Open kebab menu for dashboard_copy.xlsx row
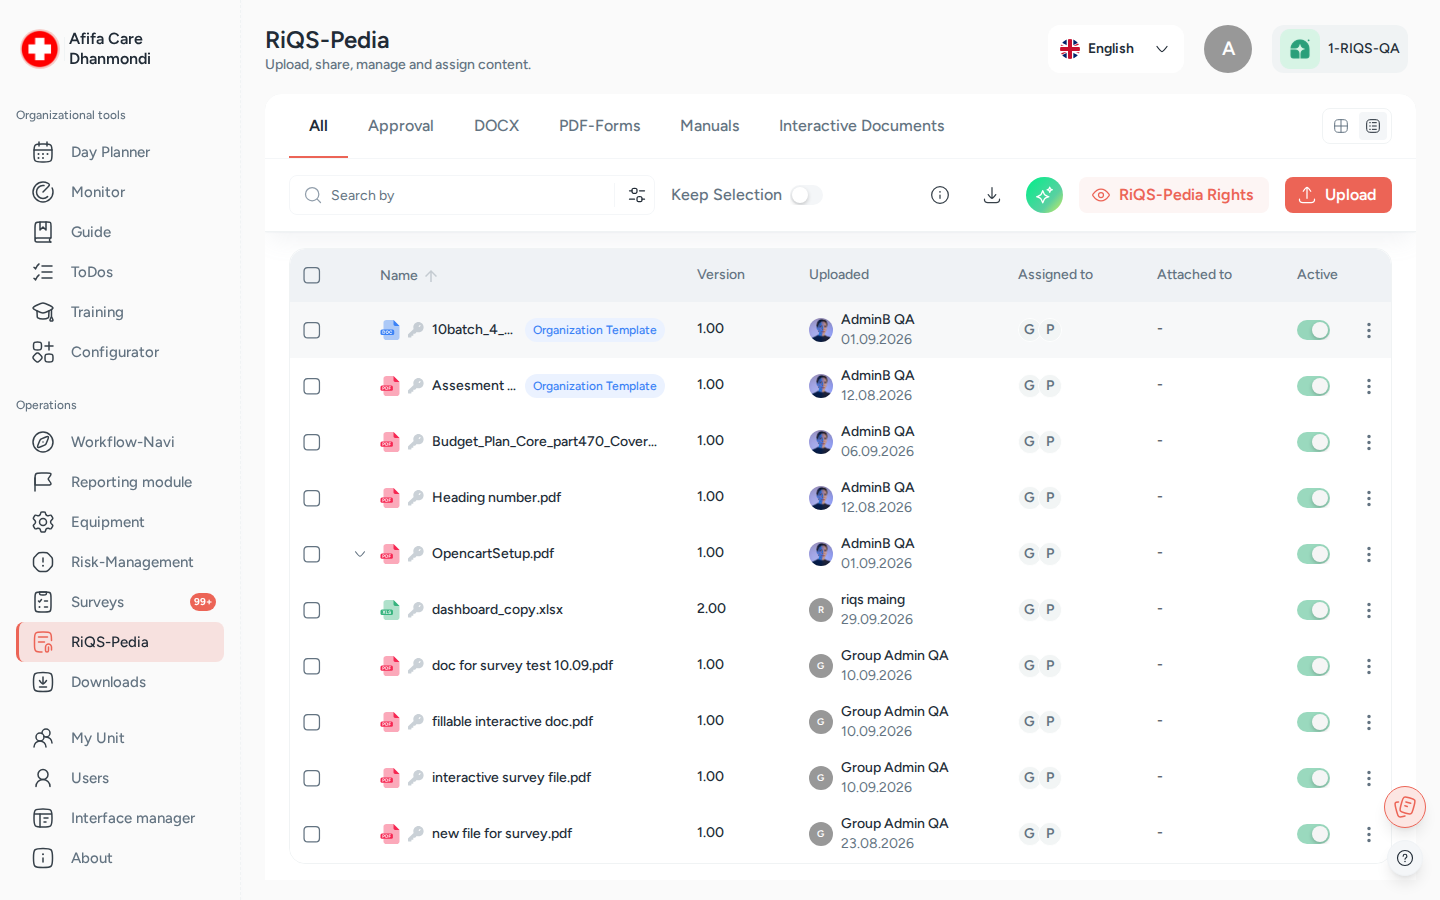The height and width of the screenshot is (900, 1440). pos(1369,610)
